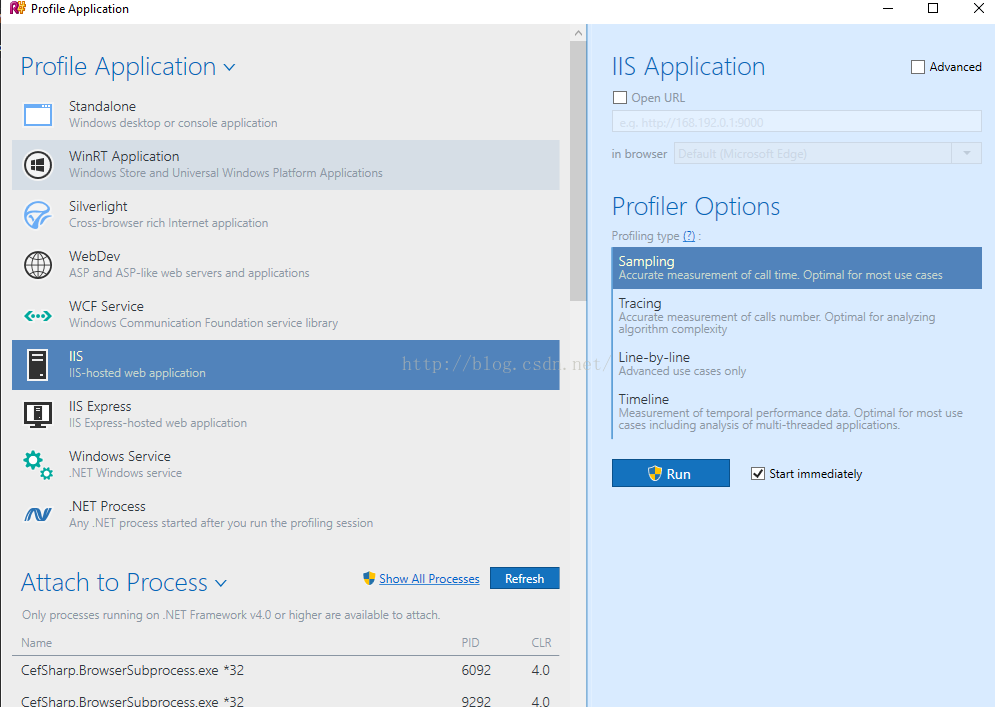Select the WCF Service entry
Viewport: 995px width, 707px height.
pyautogui.click(x=286, y=315)
